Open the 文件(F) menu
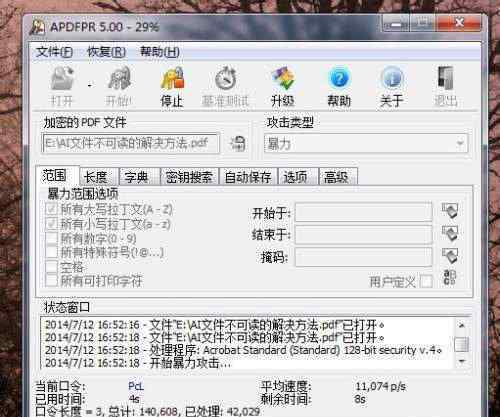This screenshot has height=417, width=500. [54, 52]
